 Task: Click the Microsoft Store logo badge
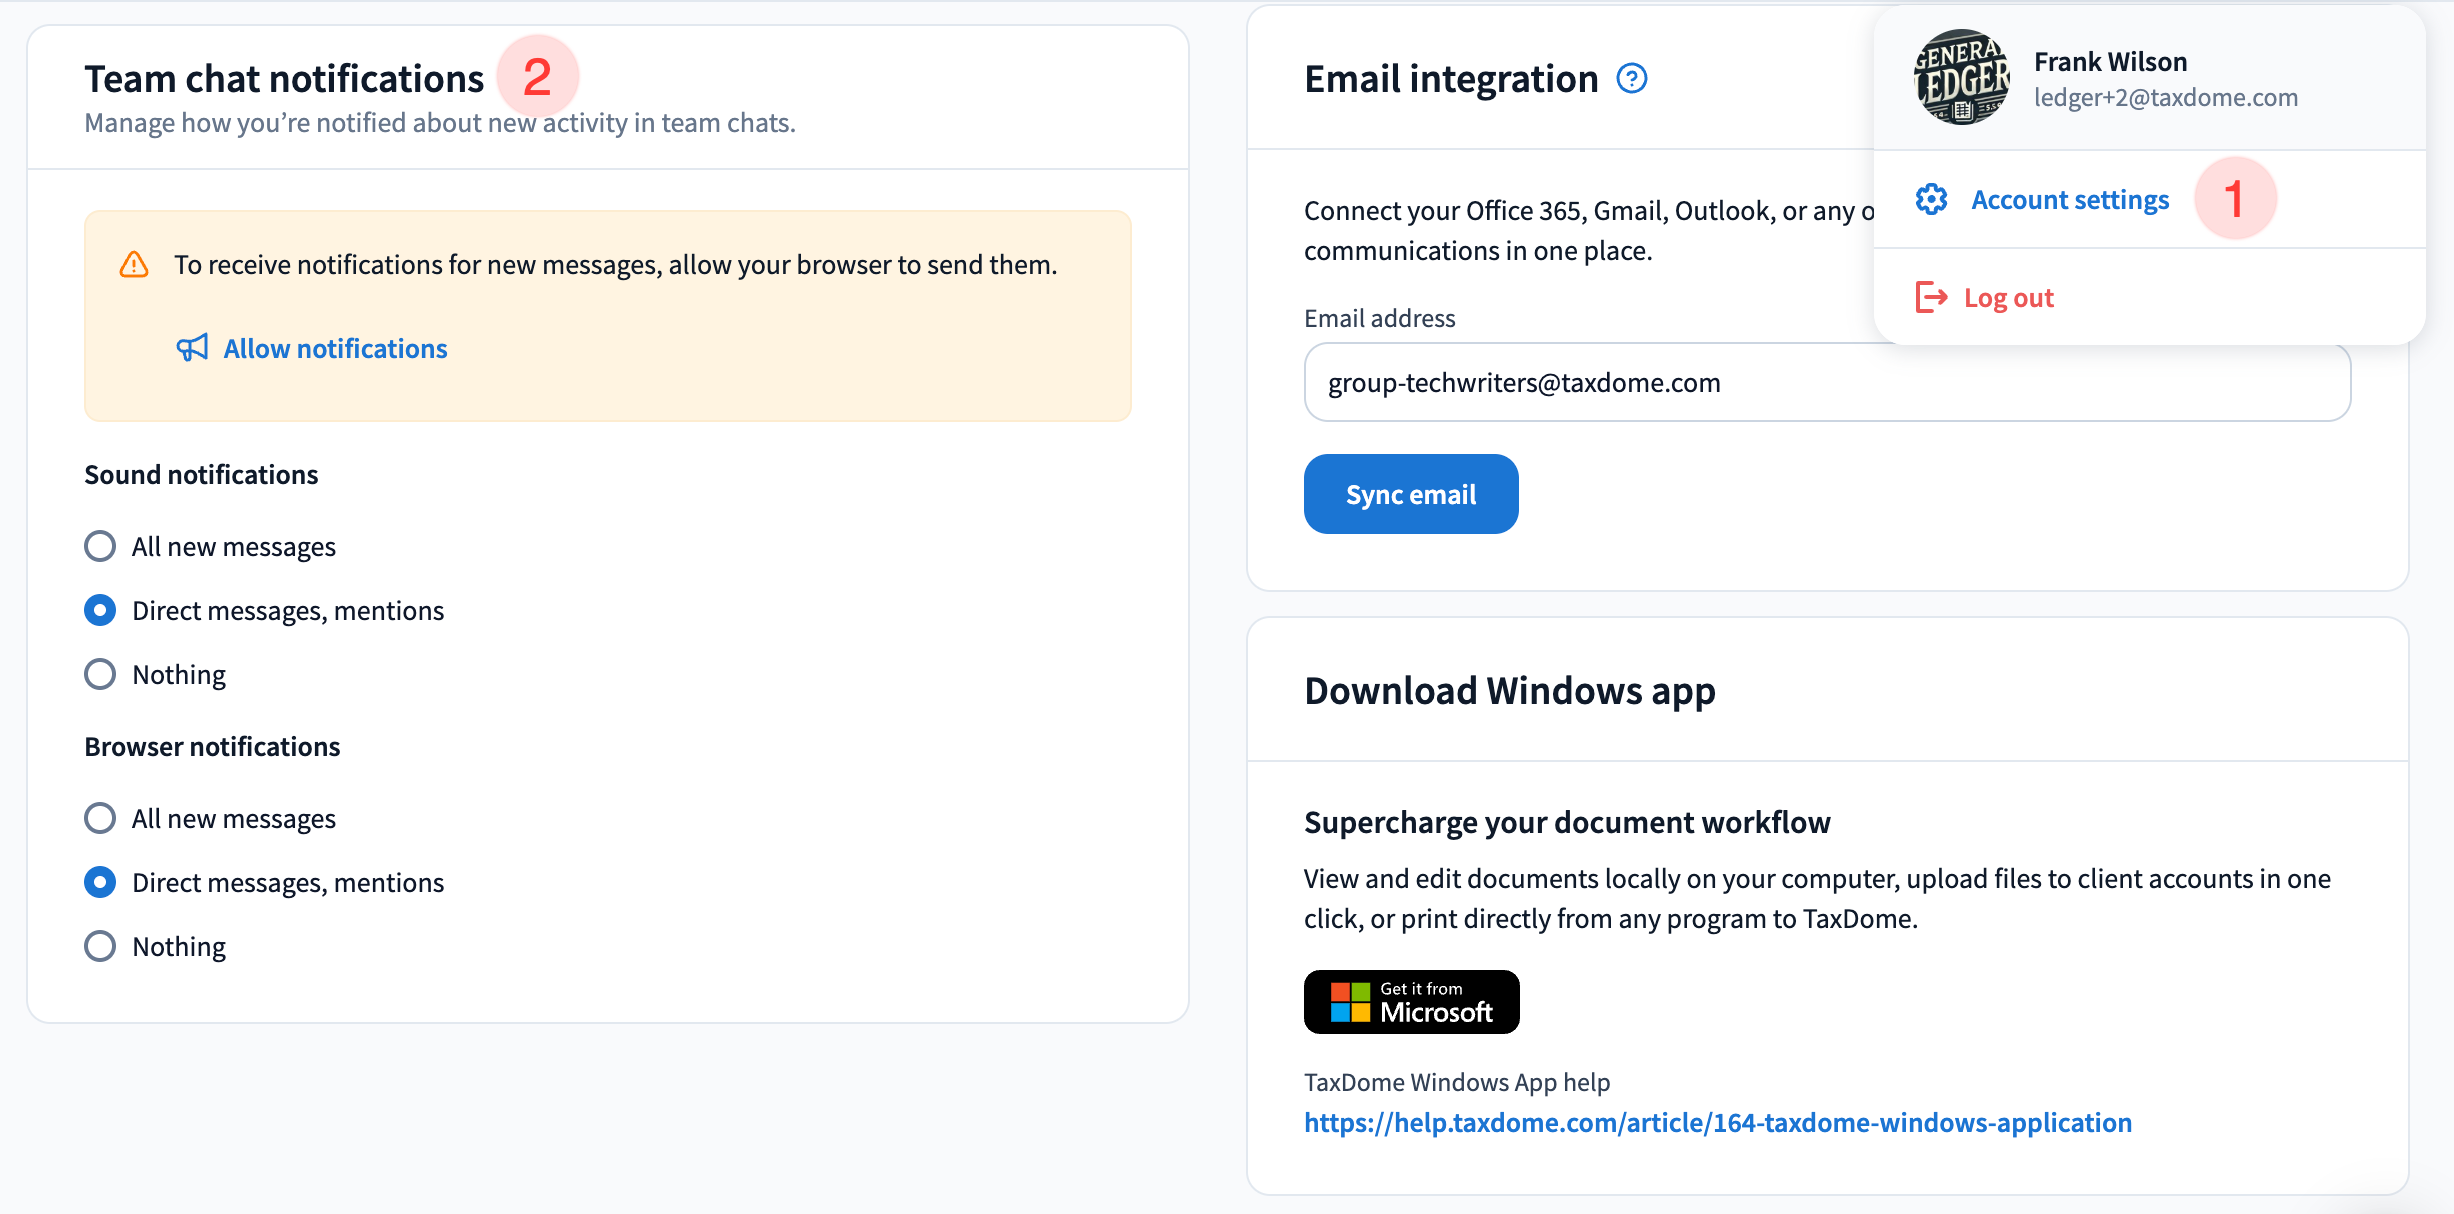pos(1411,1002)
